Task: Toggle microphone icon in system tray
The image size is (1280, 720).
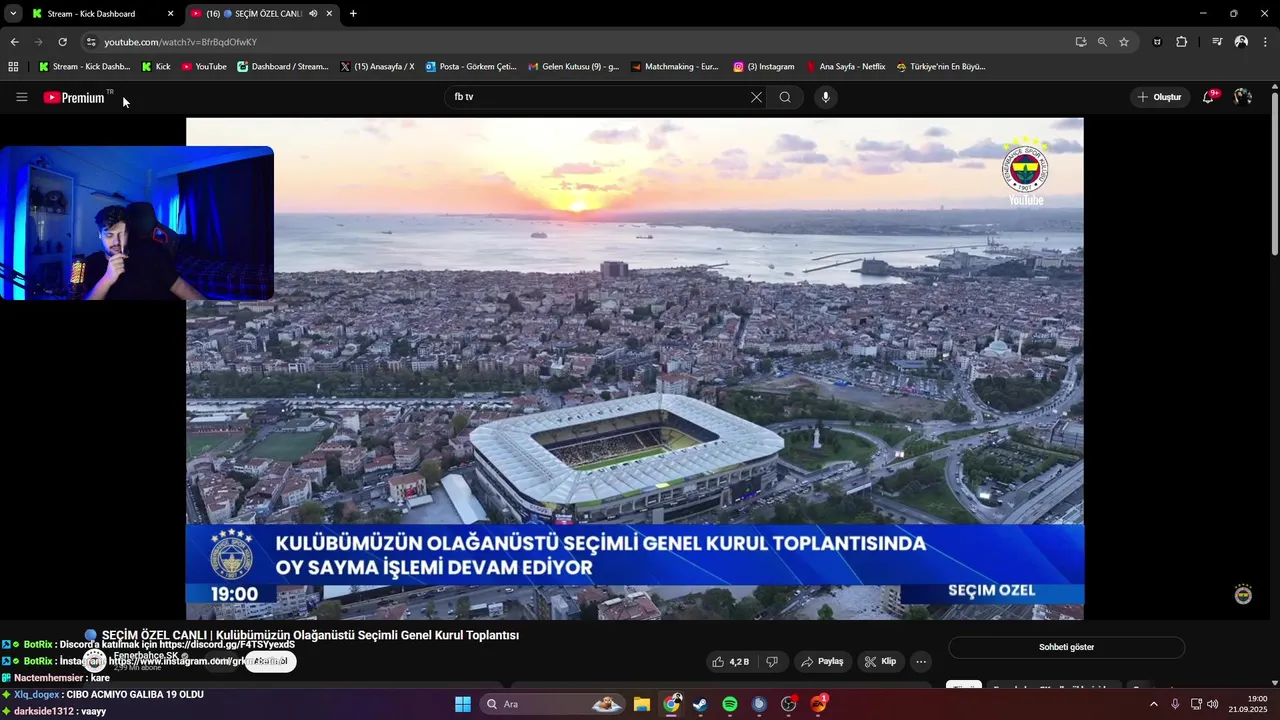Action: [x=1175, y=704]
